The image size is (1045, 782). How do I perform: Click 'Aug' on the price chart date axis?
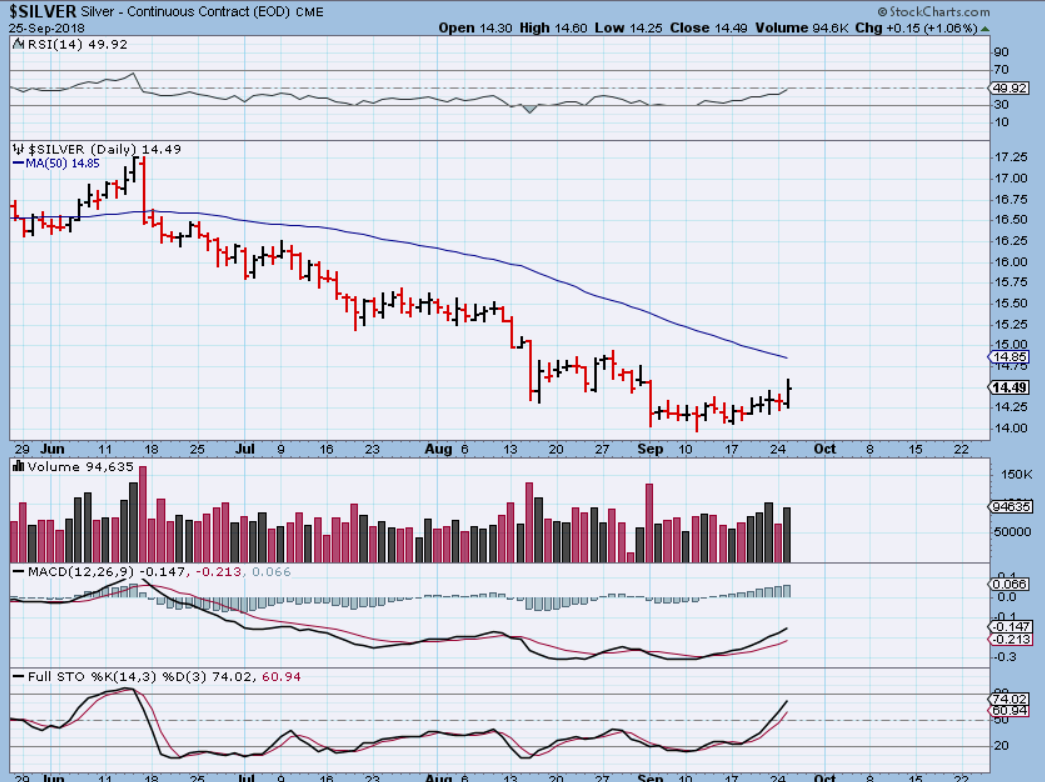pyautogui.click(x=439, y=449)
